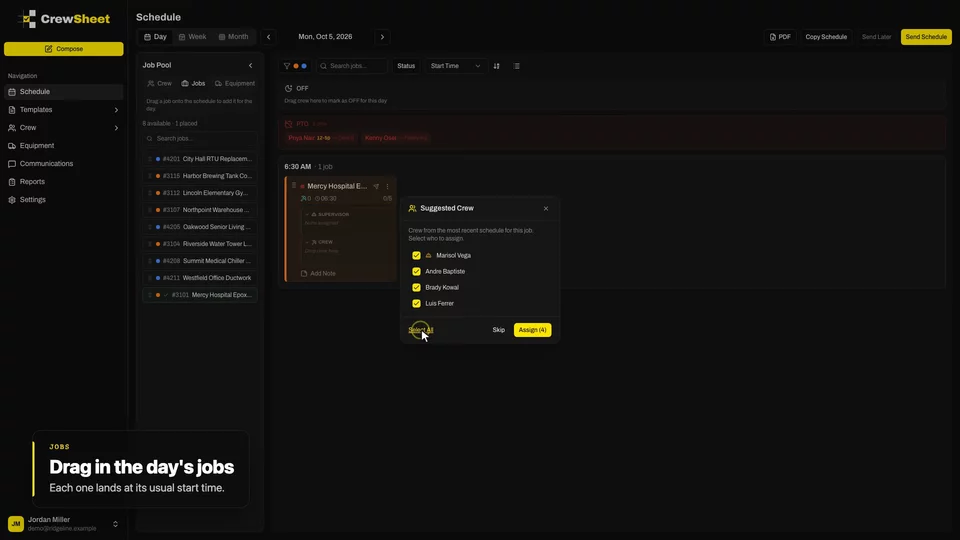Viewport: 960px width, 540px height.
Task: Click the PTO calendar icon
Action: point(288,124)
